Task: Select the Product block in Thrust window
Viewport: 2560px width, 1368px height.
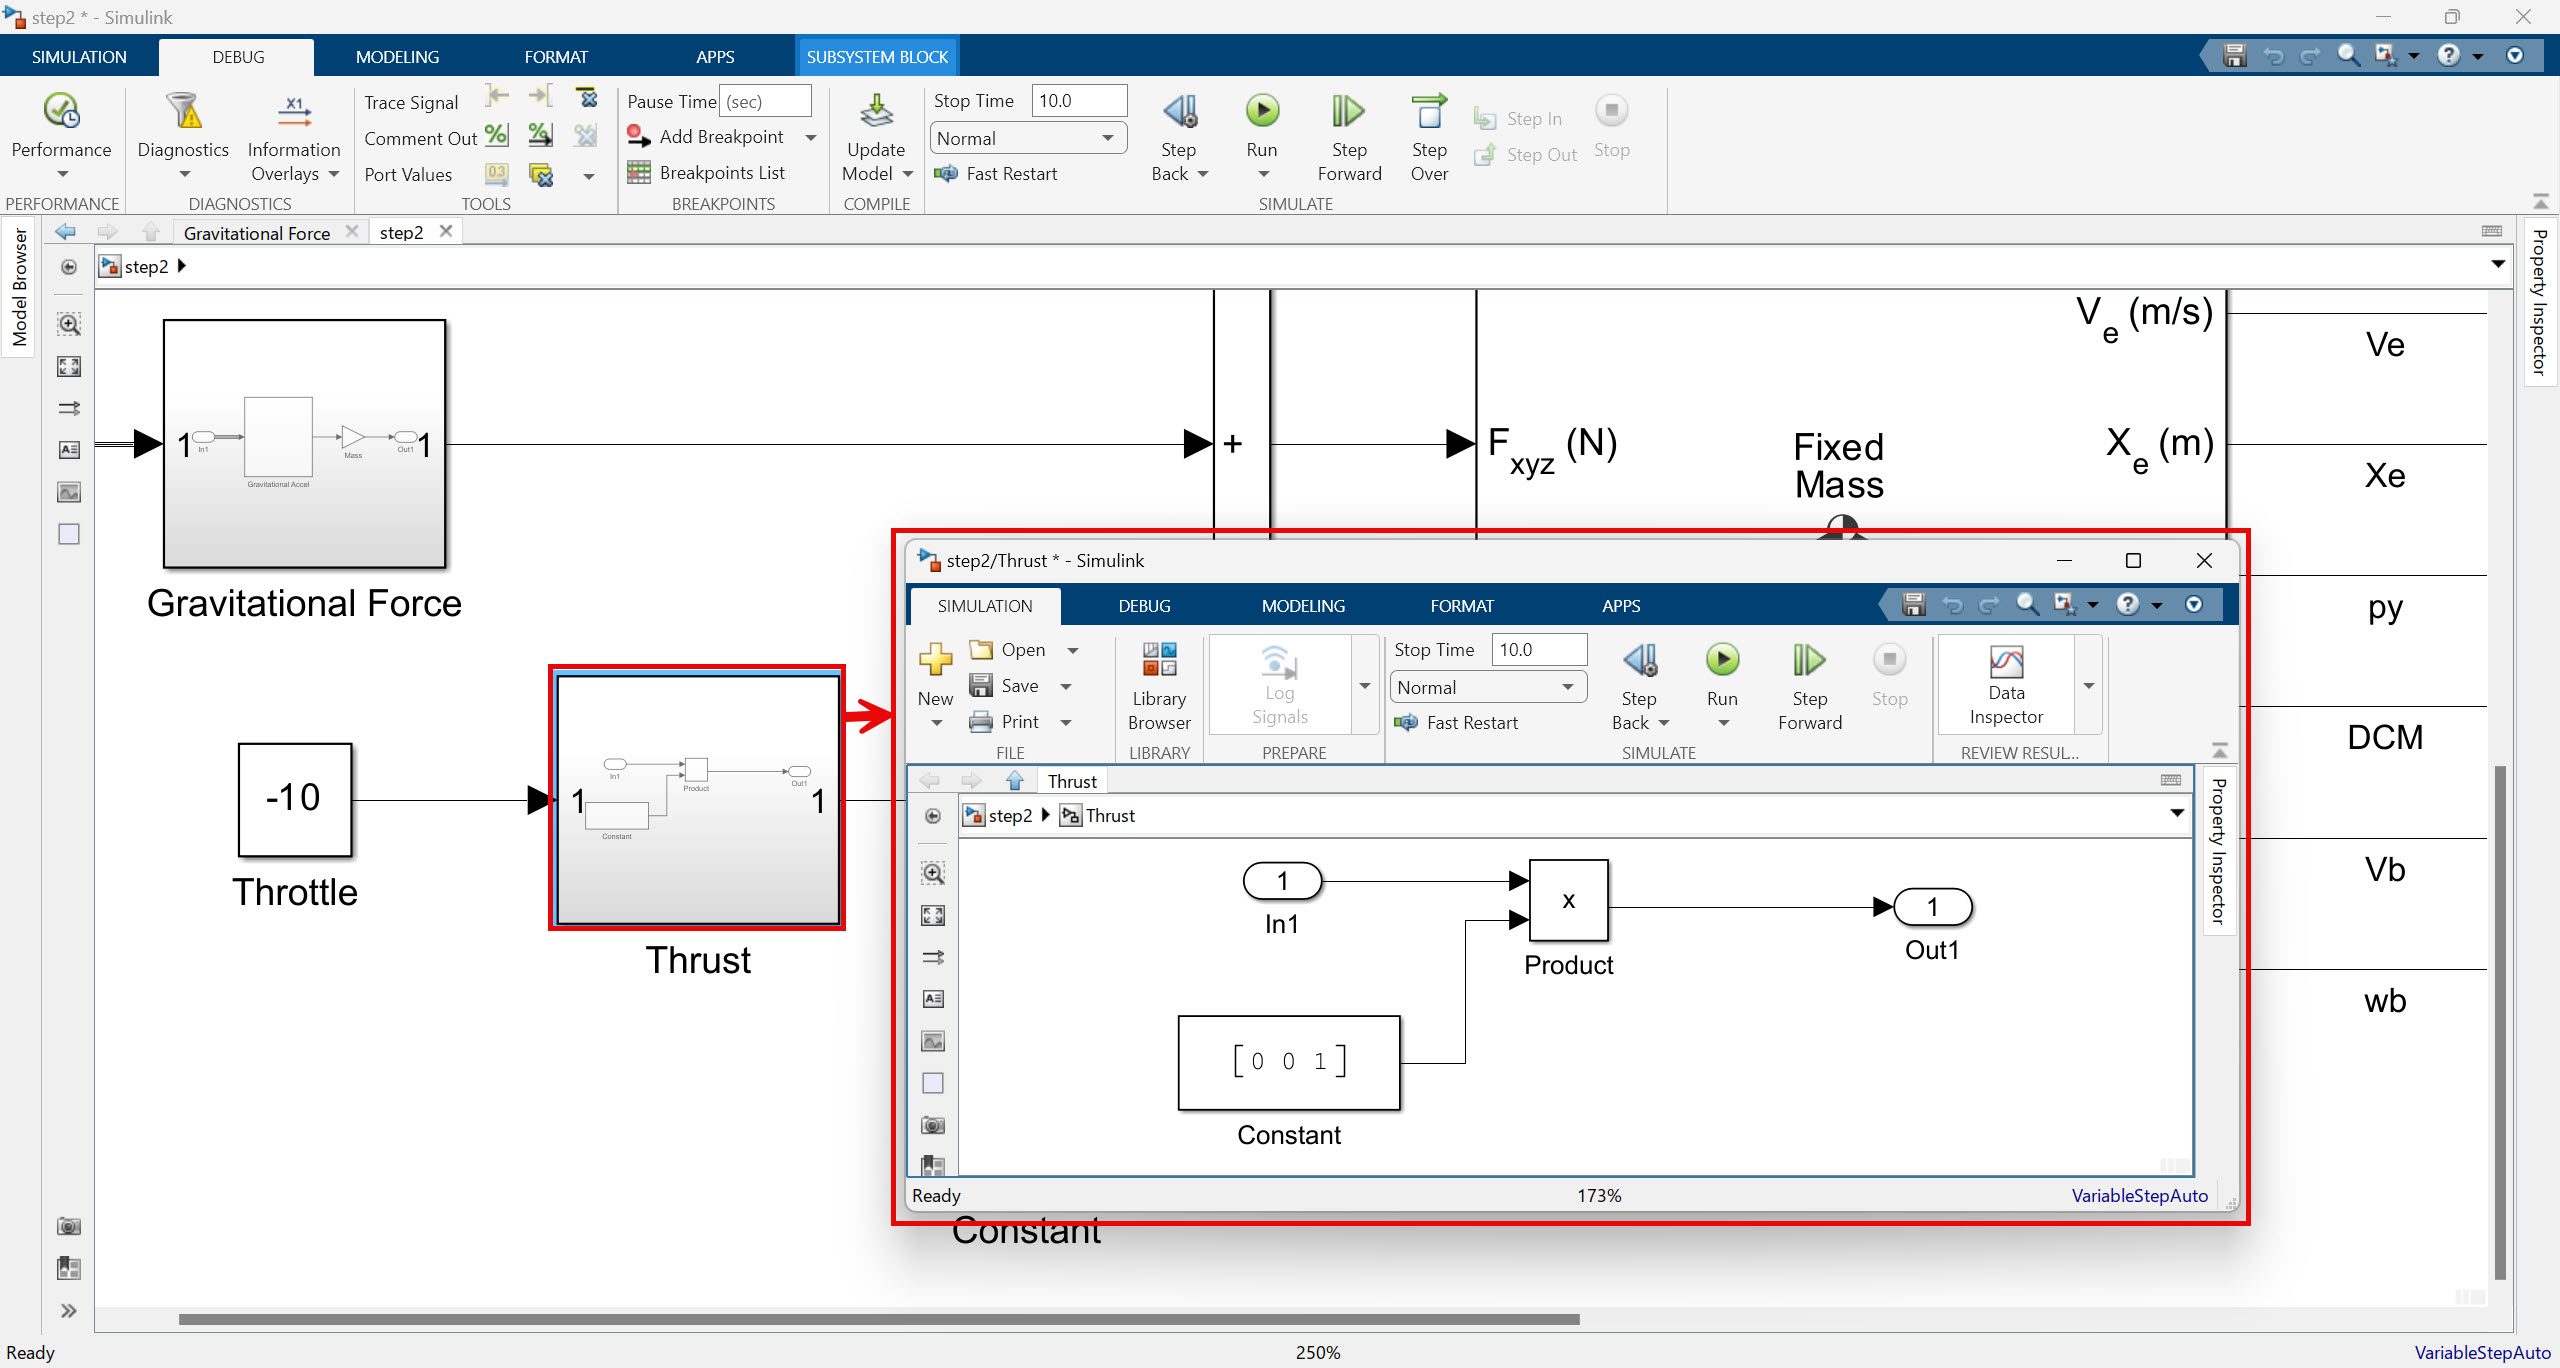Action: pos(1568,900)
